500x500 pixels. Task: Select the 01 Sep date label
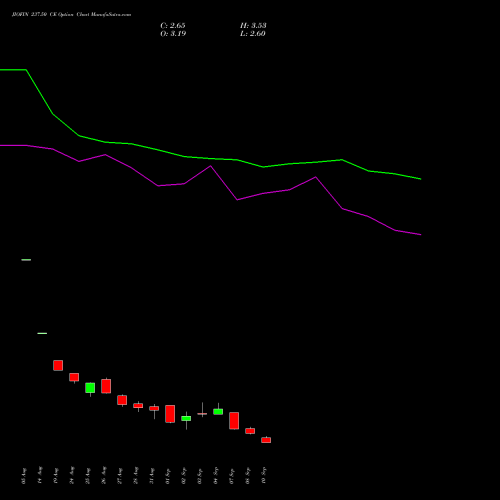point(168,476)
